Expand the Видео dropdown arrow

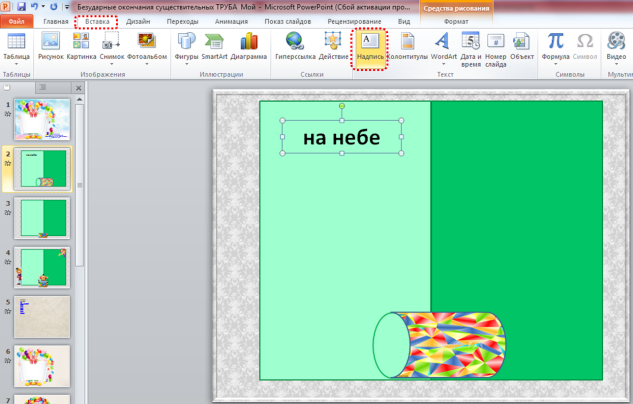616,64
